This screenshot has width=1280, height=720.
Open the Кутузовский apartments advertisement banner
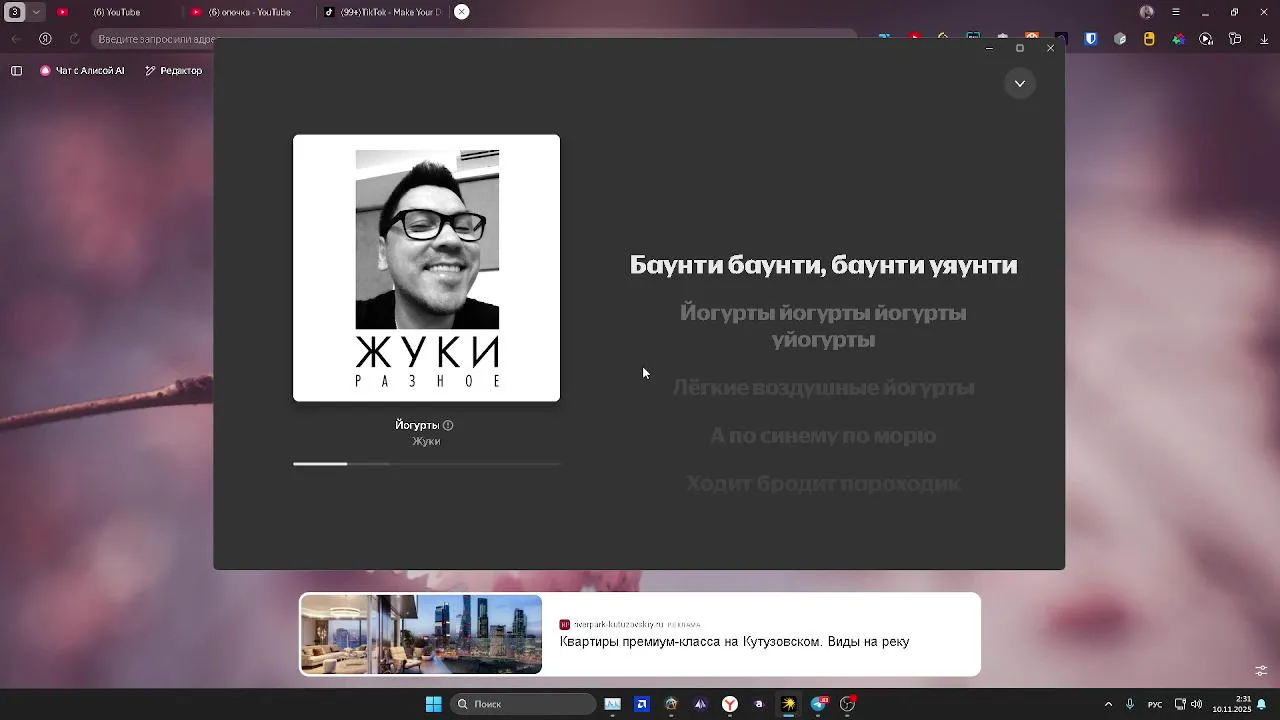coord(640,634)
